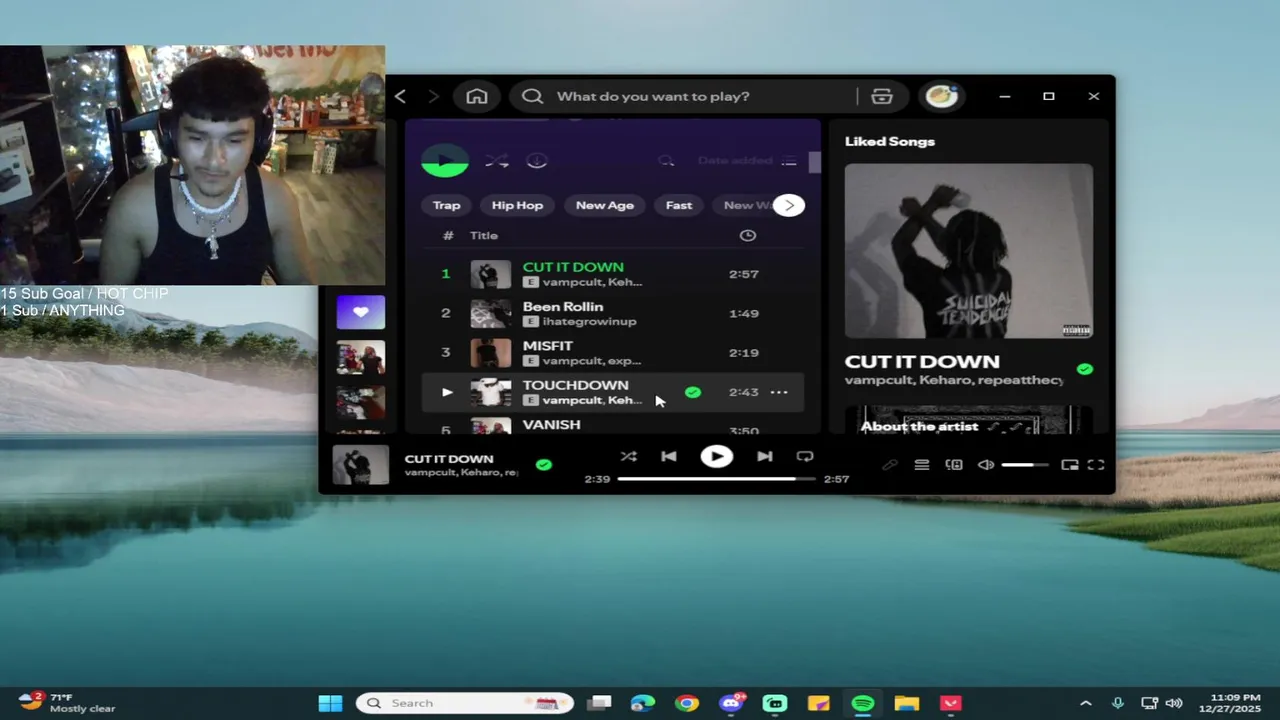
Task: Open Google Chrome from the taskbar
Action: (x=686, y=703)
